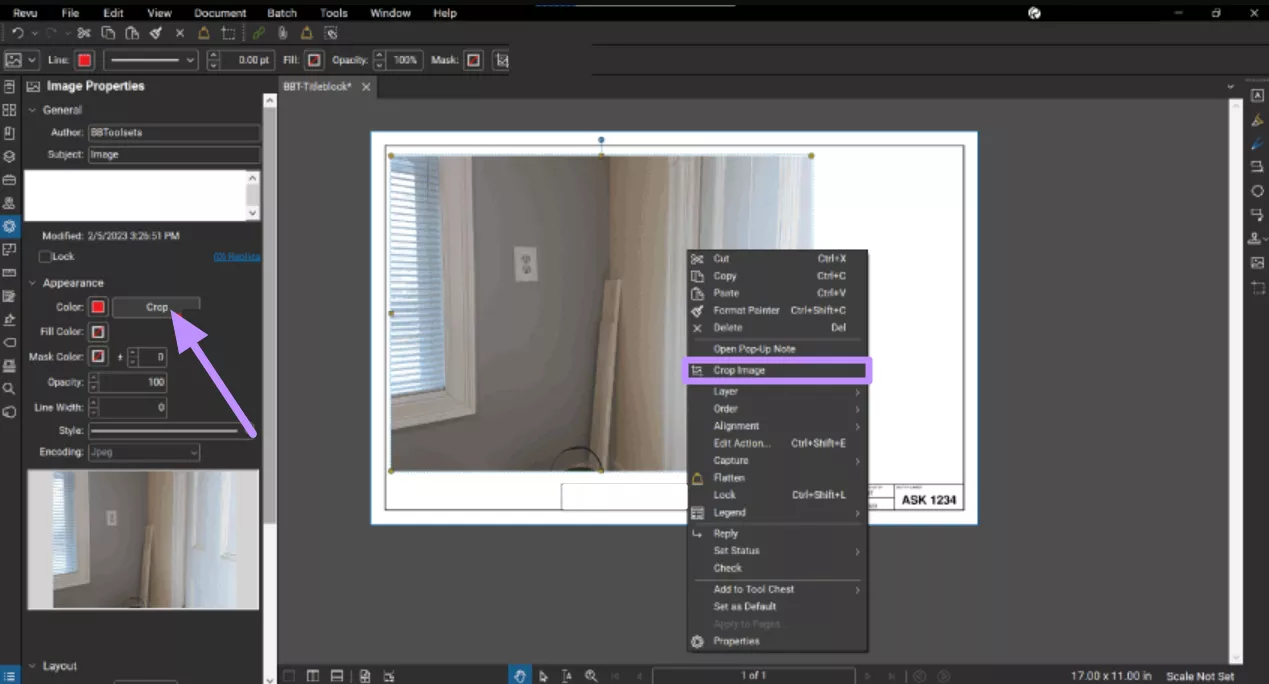Click the green measurement link icon in toolbar
Screen dimensions: 1269x684
[257, 32]
